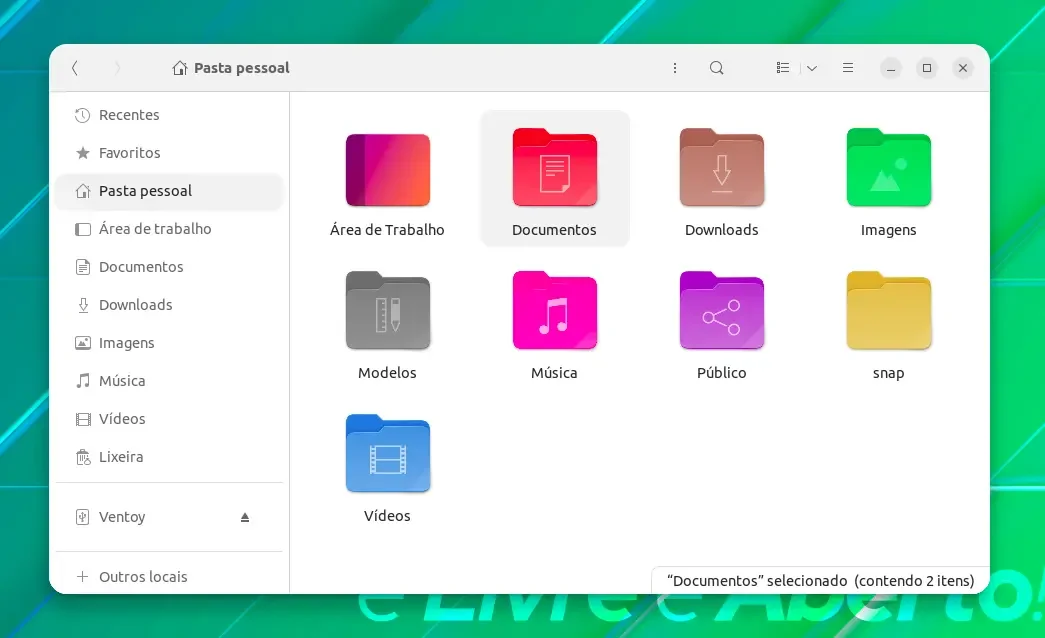Click Recentes label in sidebar
The image size is (1045, 638).
pyautogui.click(x=129, y=115)
